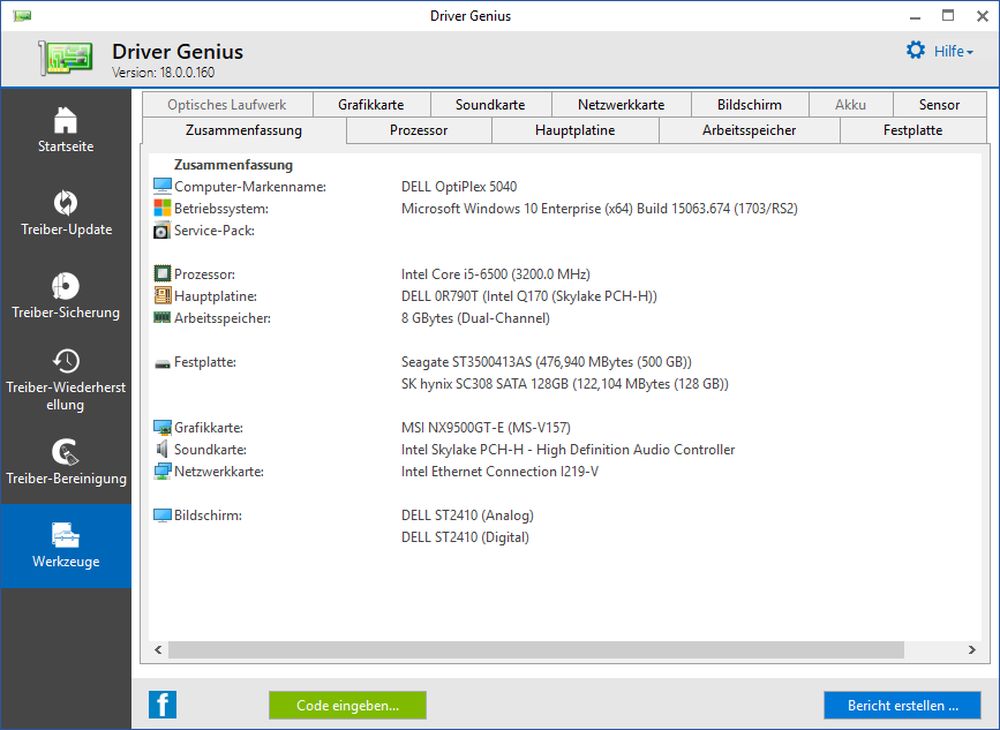Open the Werkzeuge toolbox section

65,535
